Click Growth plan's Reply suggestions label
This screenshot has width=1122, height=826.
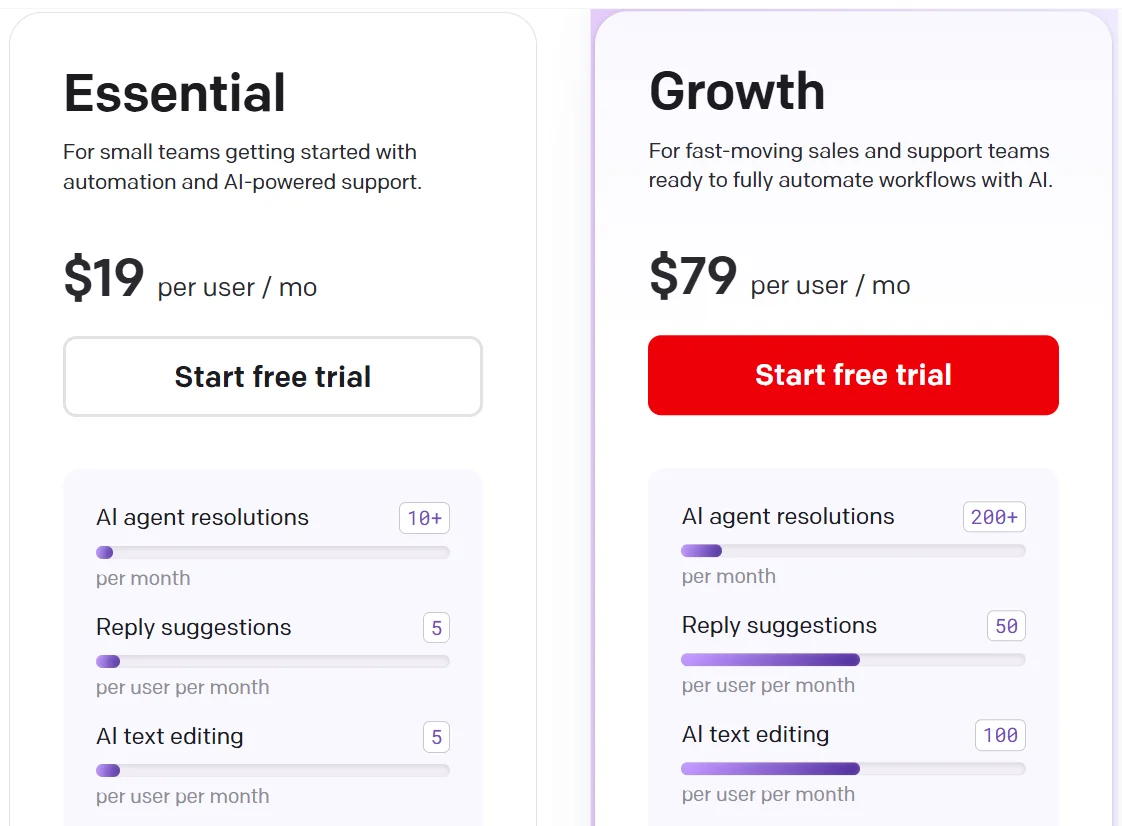pyautogui.click(x=779, y=626)
